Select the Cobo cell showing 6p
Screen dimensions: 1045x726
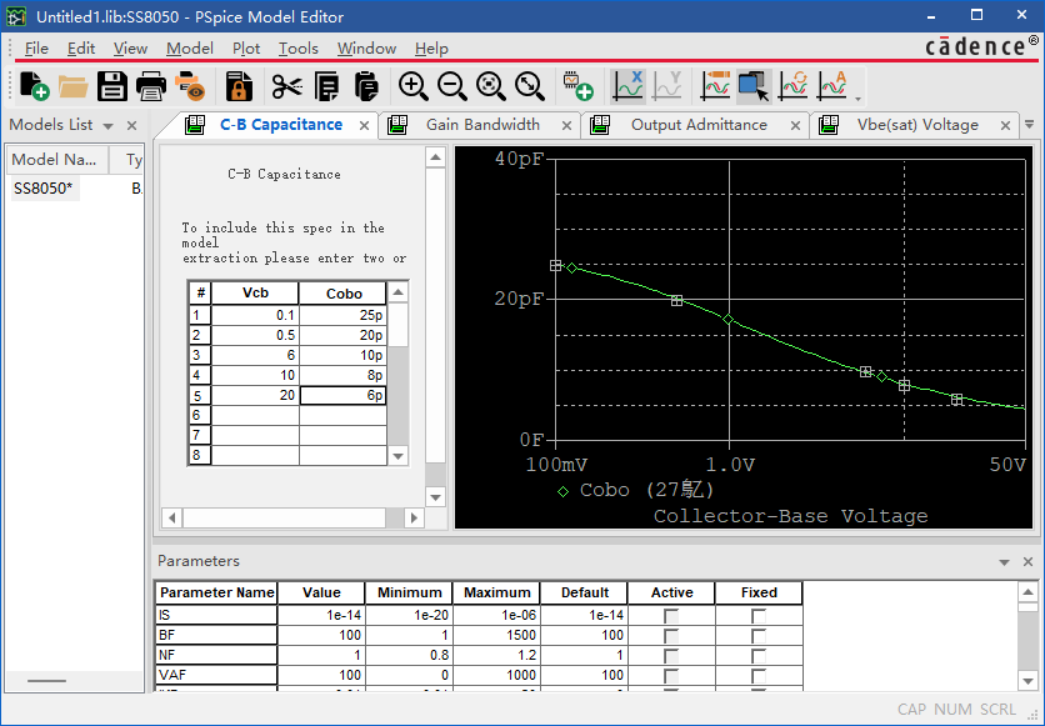point(343,395)
